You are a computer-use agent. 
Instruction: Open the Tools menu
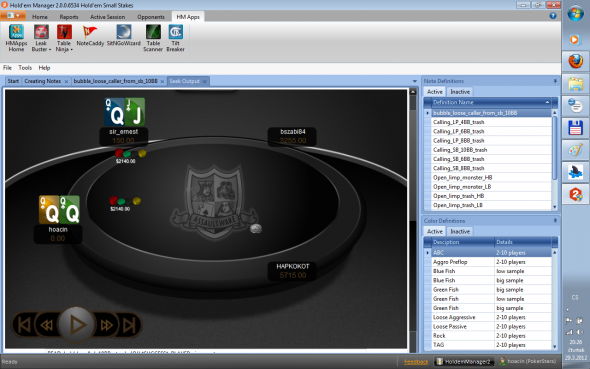tap(25, 68)
